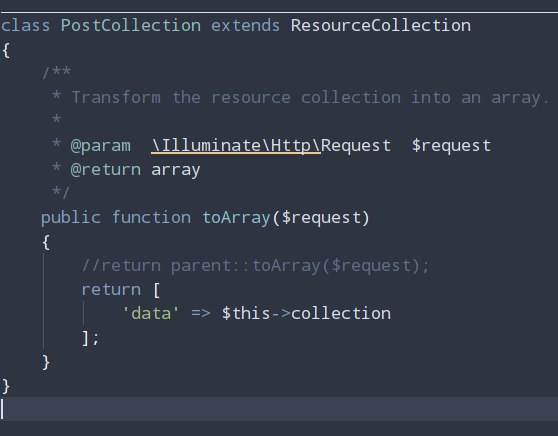Click the return keyword before the bracket
Screen dimensions: 558x436
111,290
